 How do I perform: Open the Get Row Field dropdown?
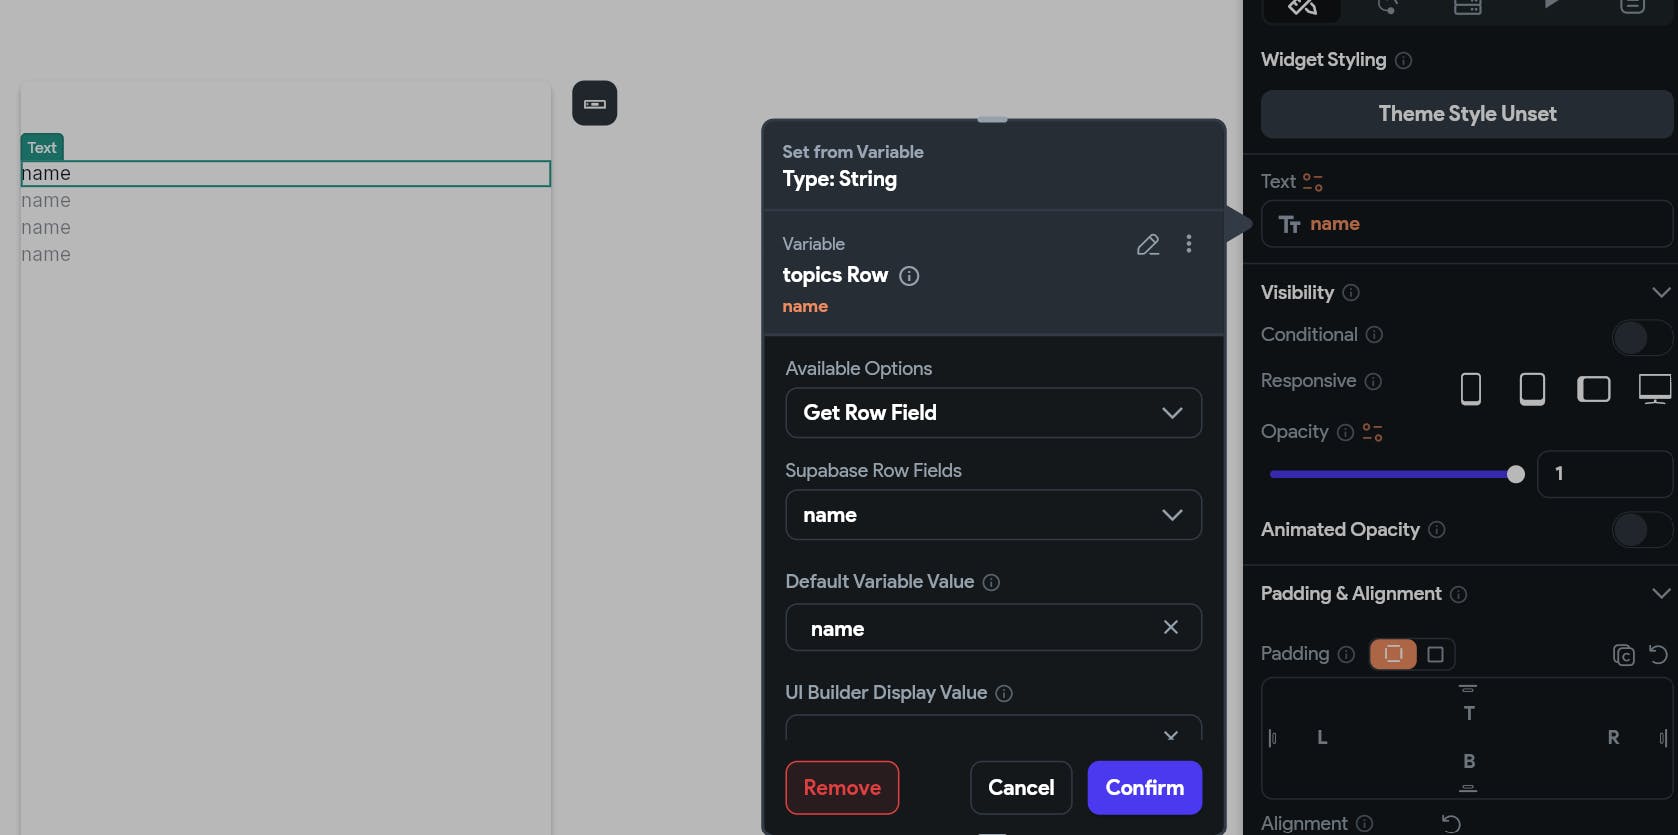pos(993,413)
